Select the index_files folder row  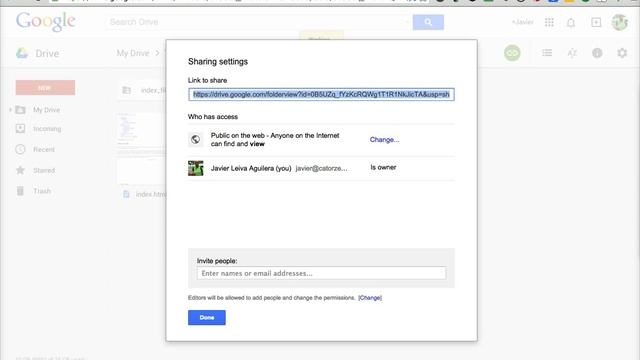pos(142,90)
